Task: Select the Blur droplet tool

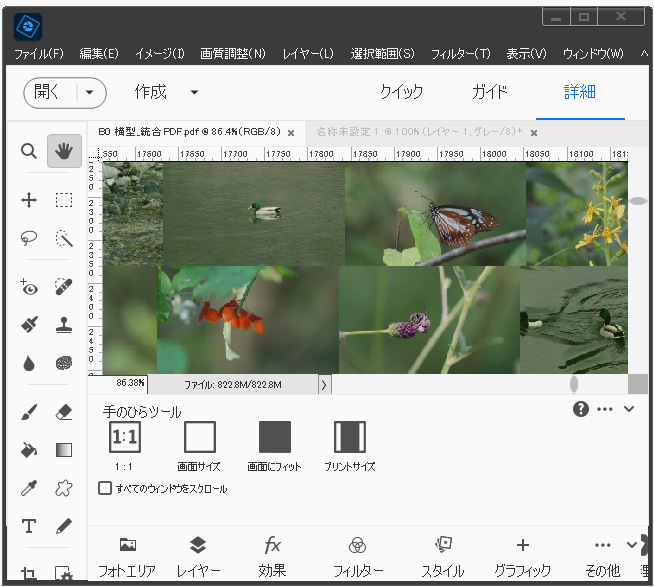Action: tap(29, 363)
